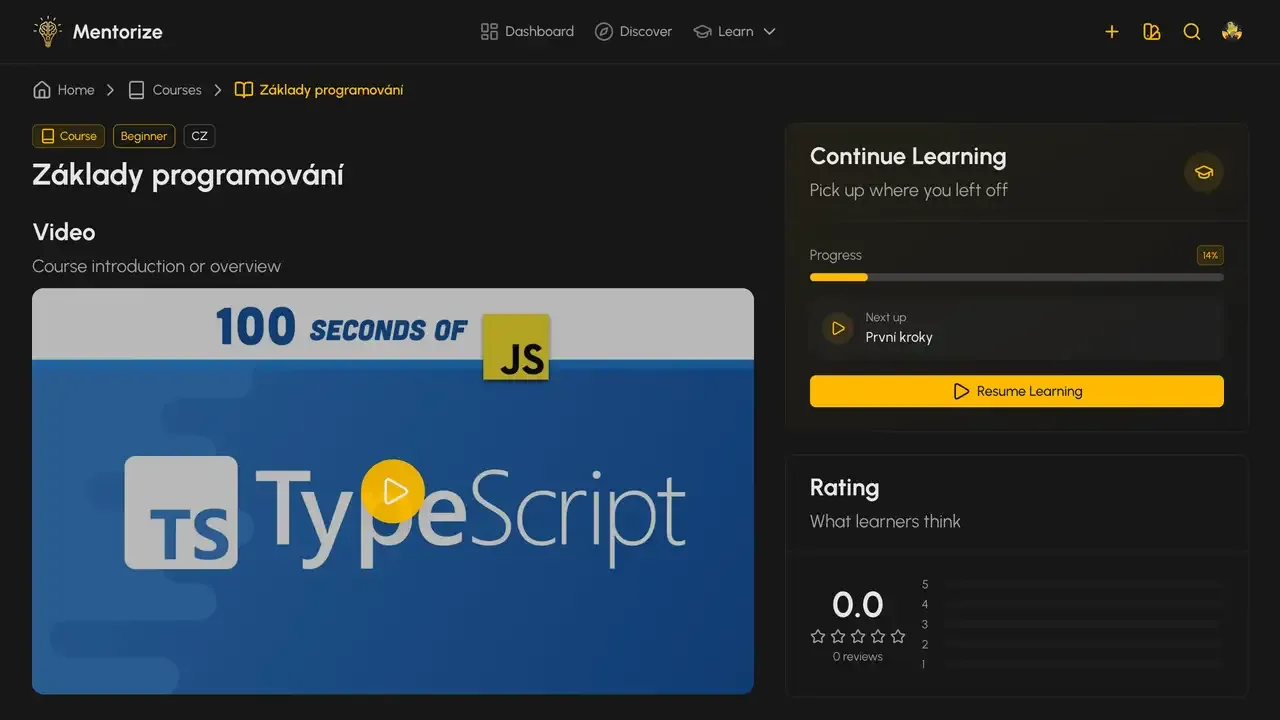Click the course title Základy programování heading

[x=188, y=175]
